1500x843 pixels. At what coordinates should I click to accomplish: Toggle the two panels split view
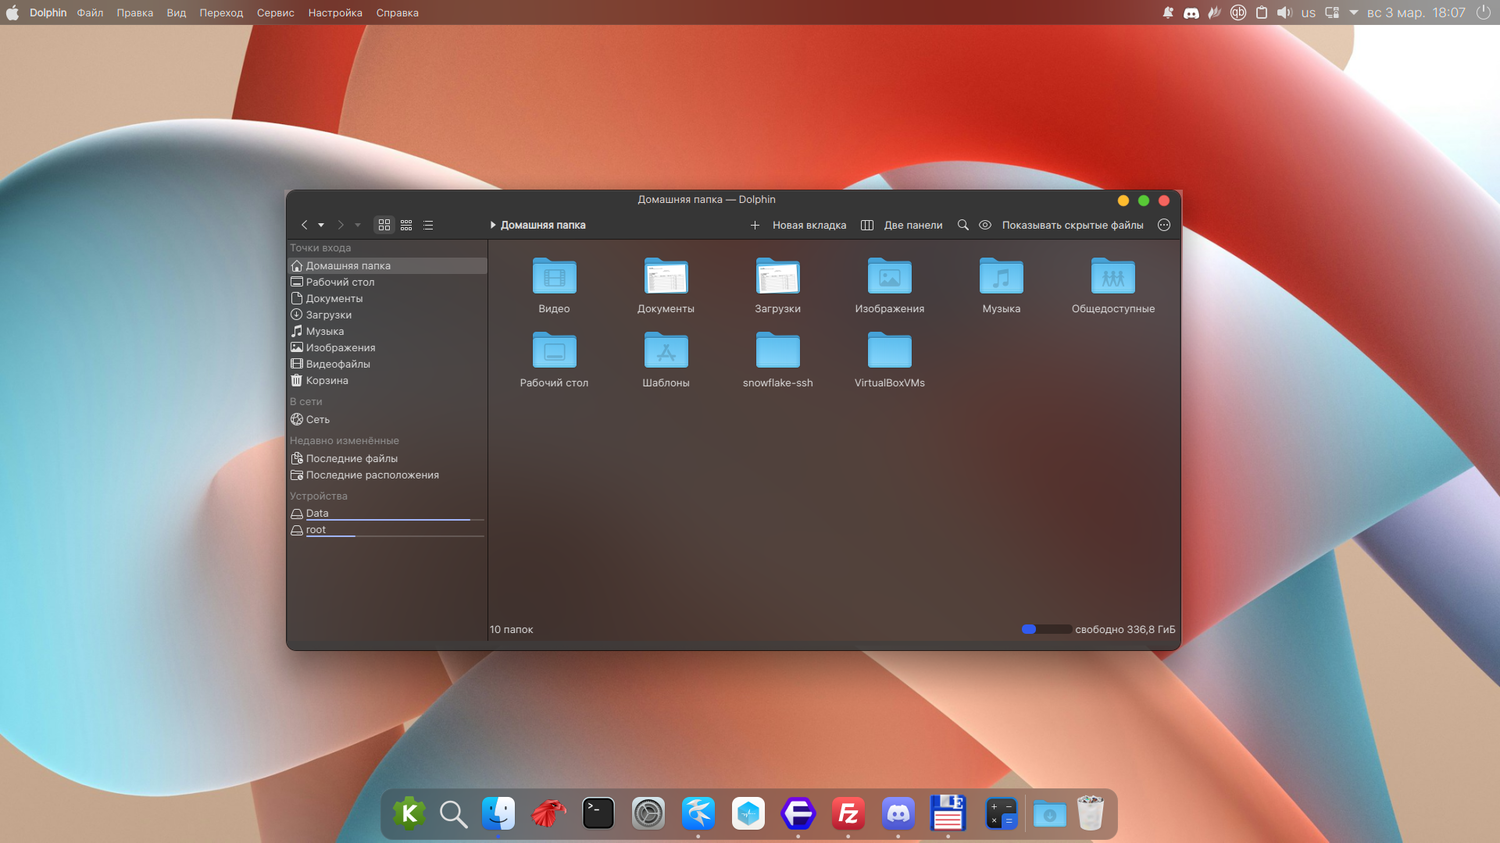click(x=902, y=225)
